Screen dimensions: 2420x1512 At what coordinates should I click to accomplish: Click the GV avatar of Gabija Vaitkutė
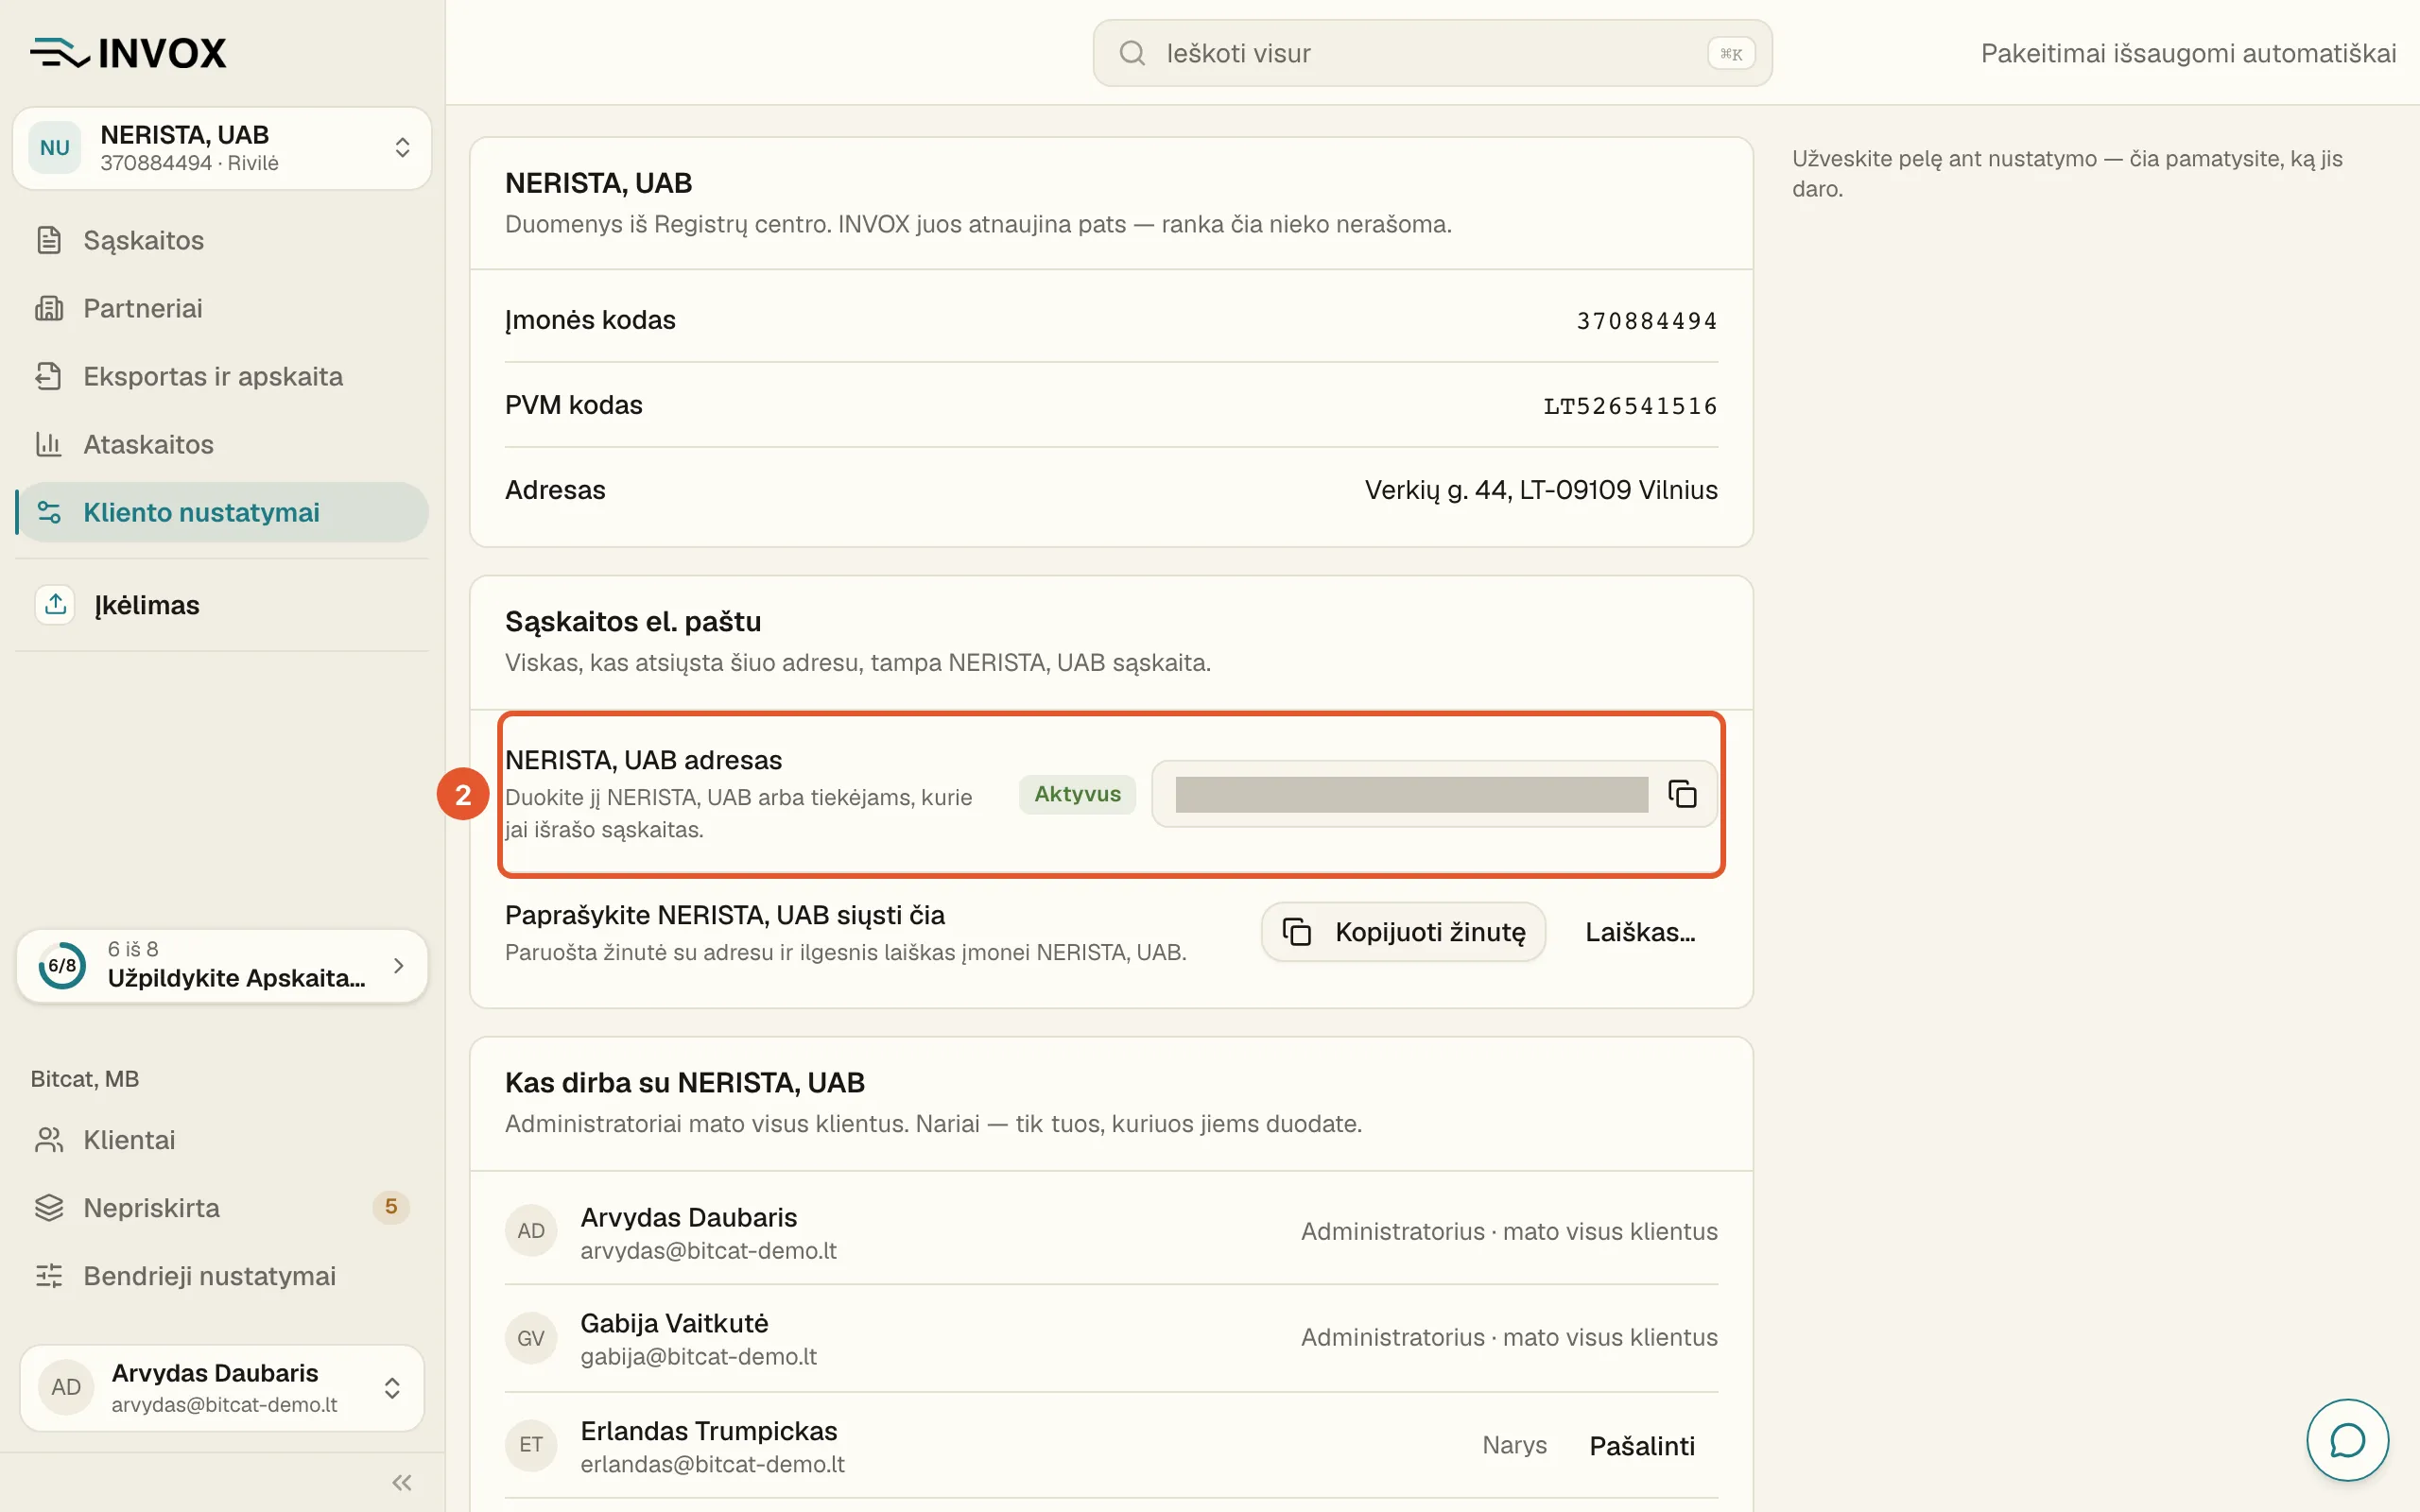531,1338
